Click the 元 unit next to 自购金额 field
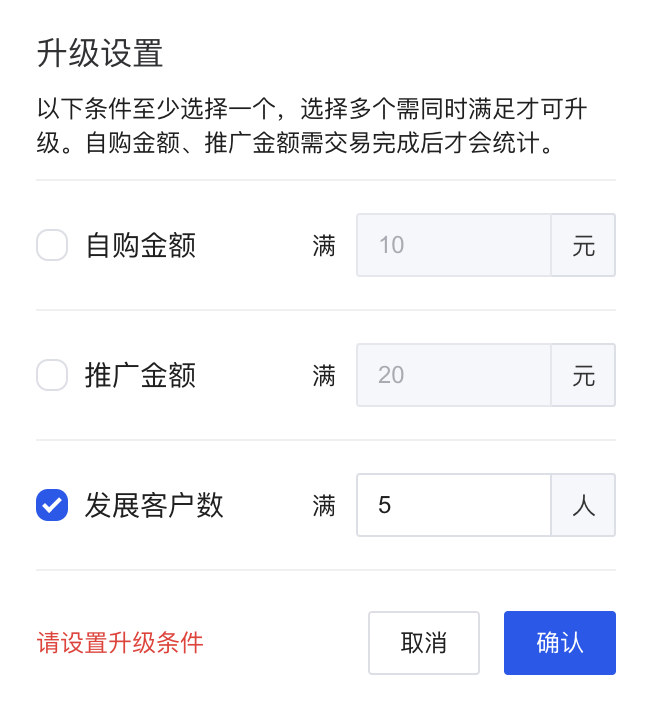Screen dimensions: 664x714 pyautogui.click(x=583, y=245)
